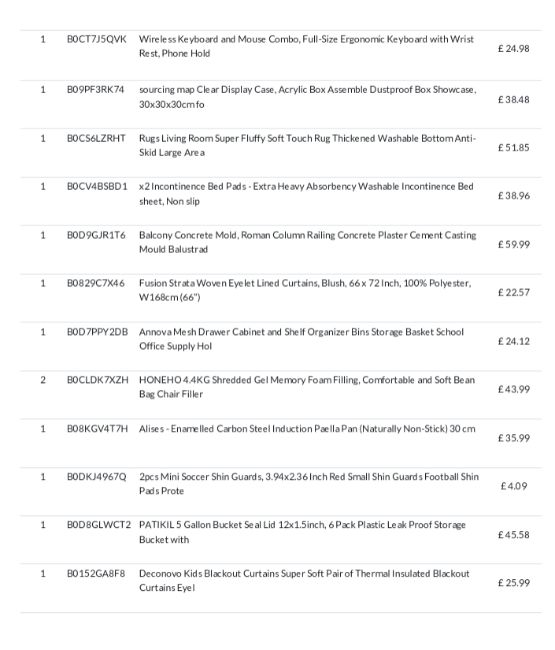Click quantity 2 for HONEHO foam filling
Screen dimensions: 555x650
[x=43, y=380]
